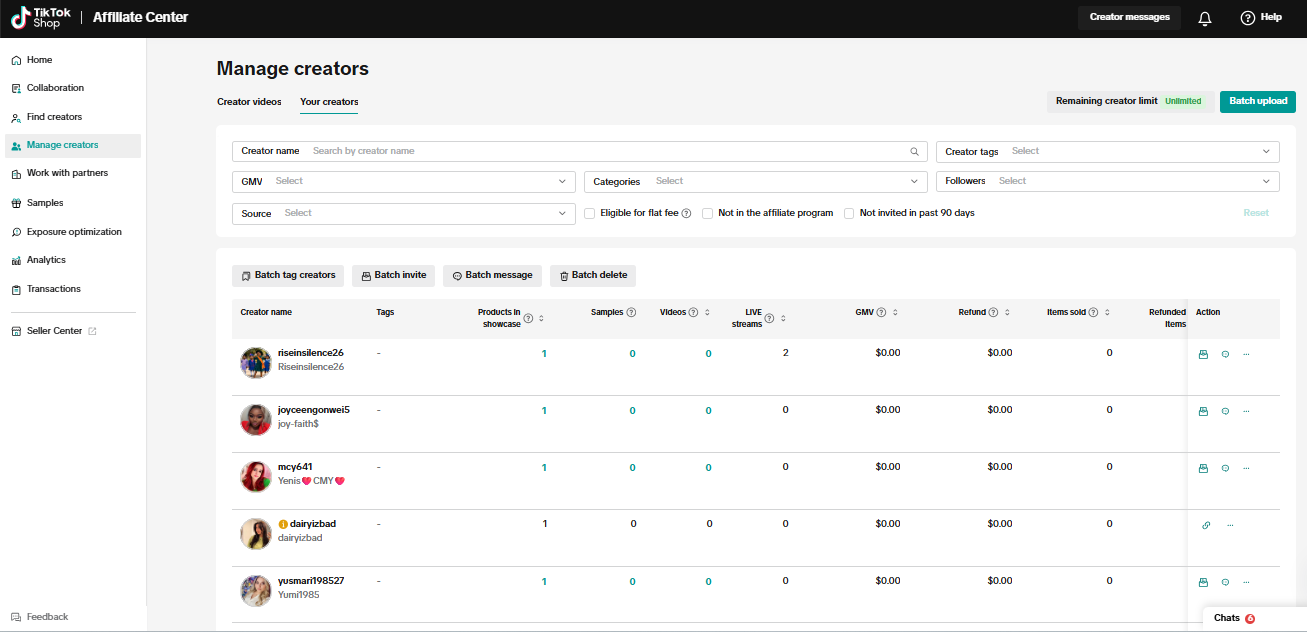1307x632 pixels.
Task: Open the notifications bell icon
Action: coord(1205,18)
